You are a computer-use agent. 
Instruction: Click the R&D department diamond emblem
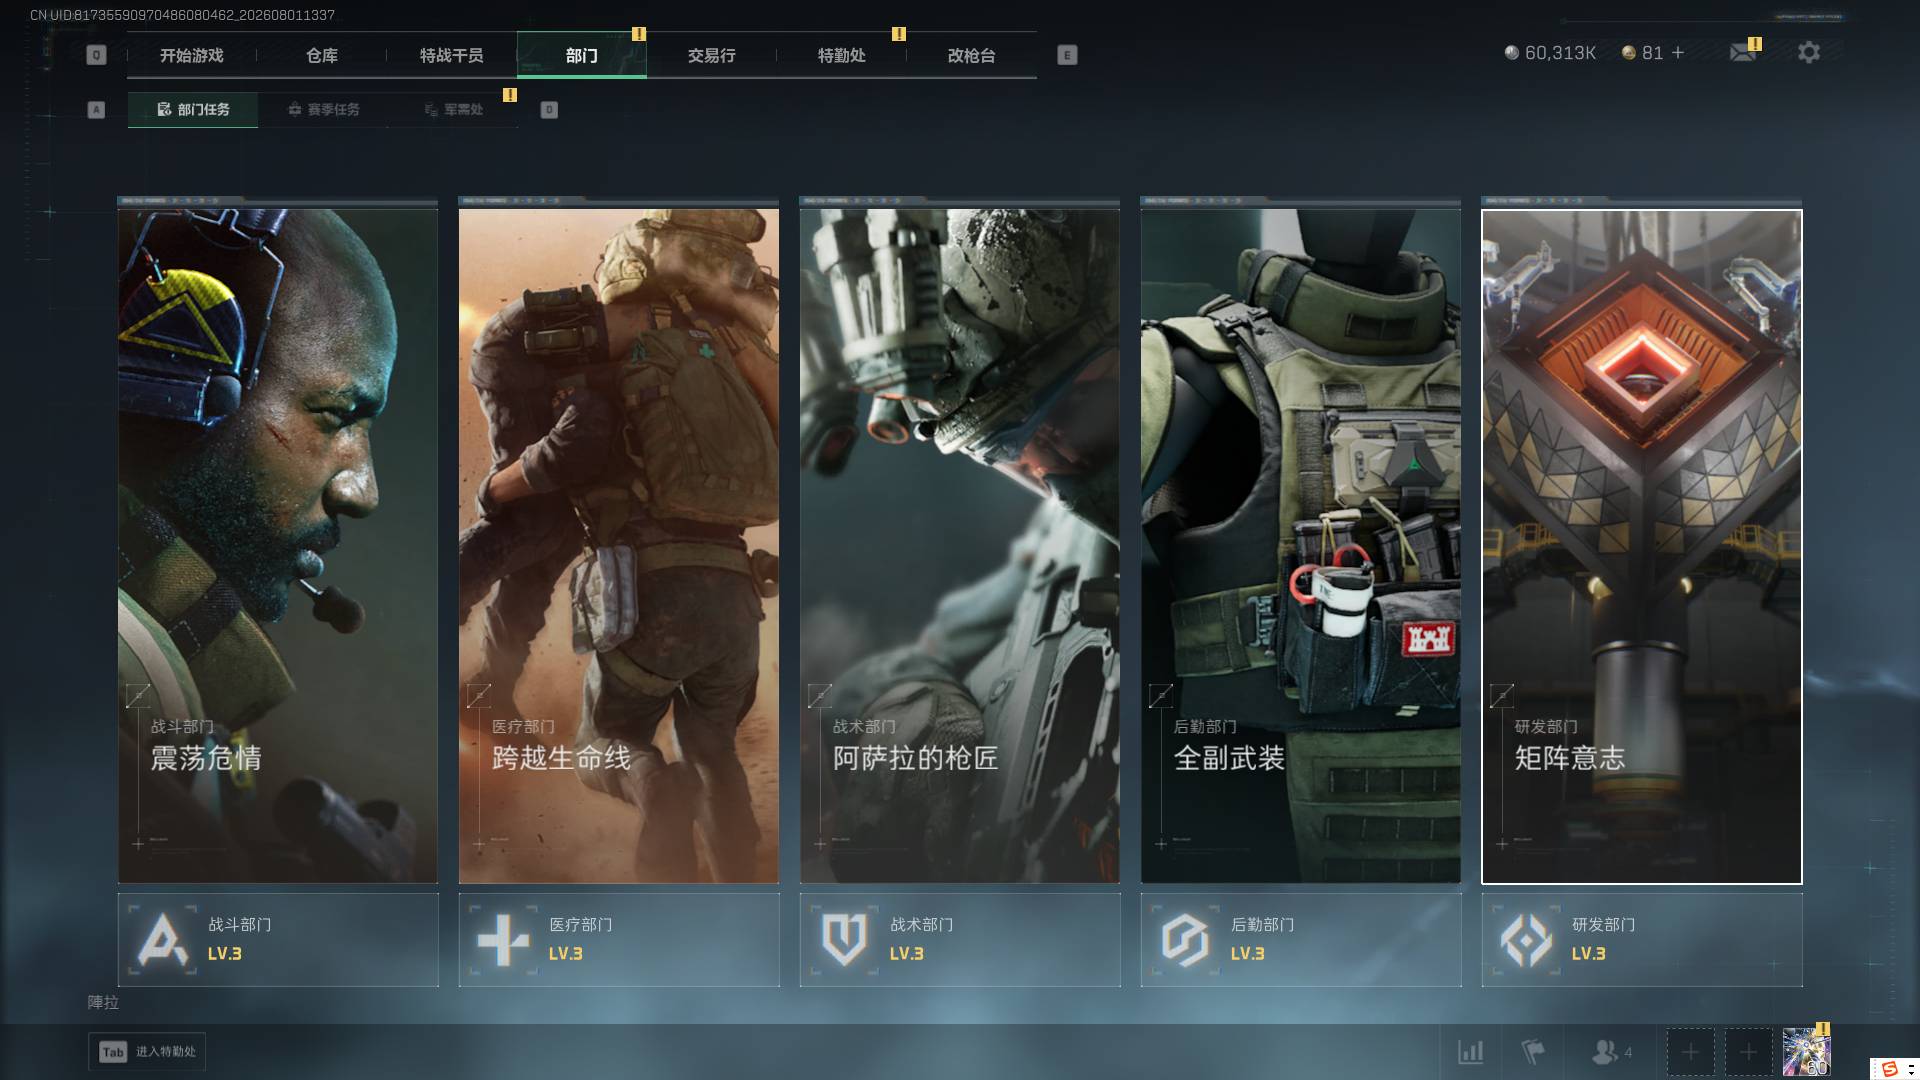[1527, 940]
